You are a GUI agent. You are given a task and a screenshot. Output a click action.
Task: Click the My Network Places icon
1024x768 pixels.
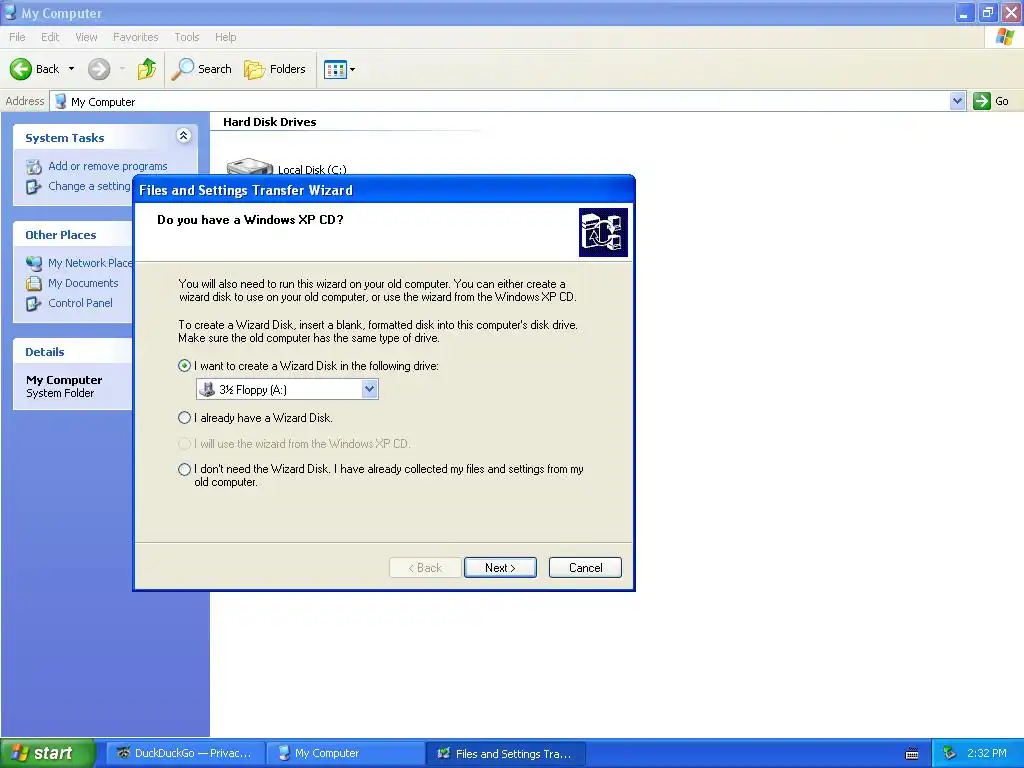pyautogui.click(x=34, y=263)
